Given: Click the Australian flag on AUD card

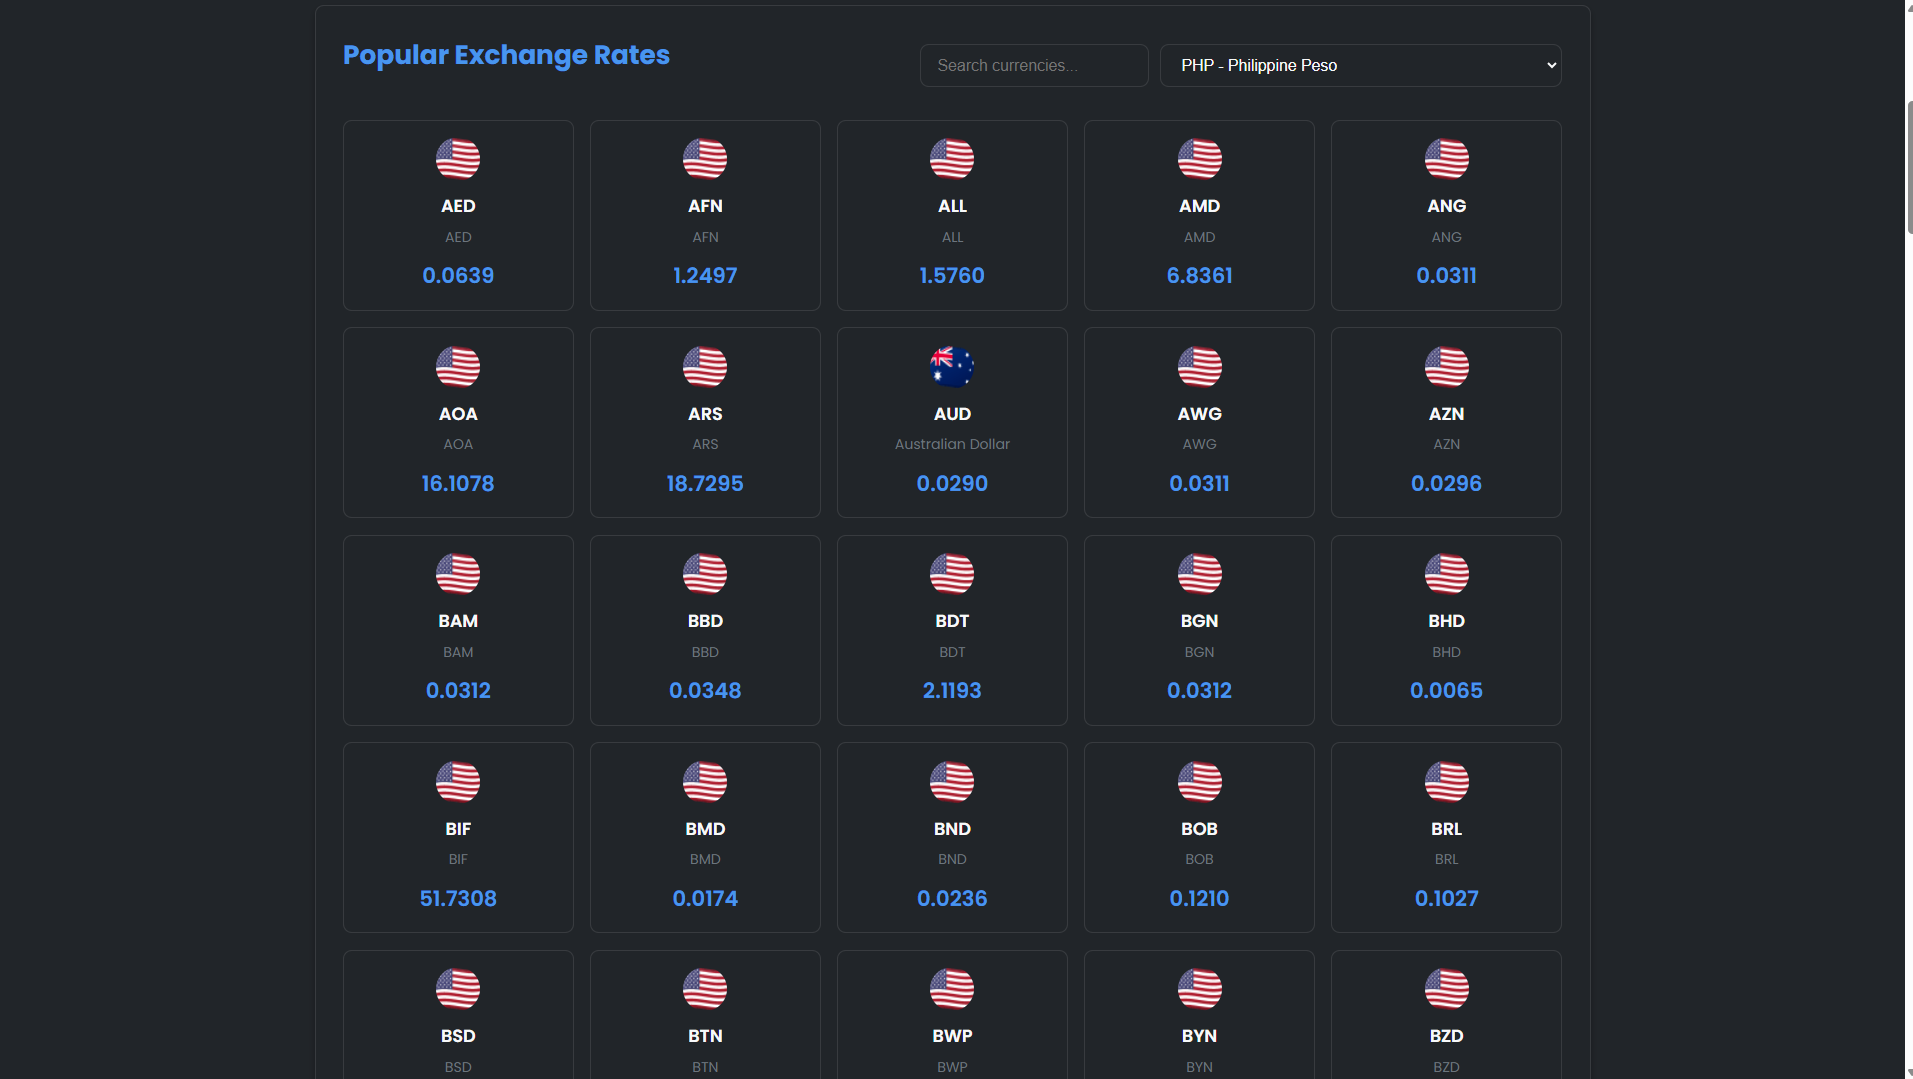Looking at the screenshot, I should click(952, 367).
